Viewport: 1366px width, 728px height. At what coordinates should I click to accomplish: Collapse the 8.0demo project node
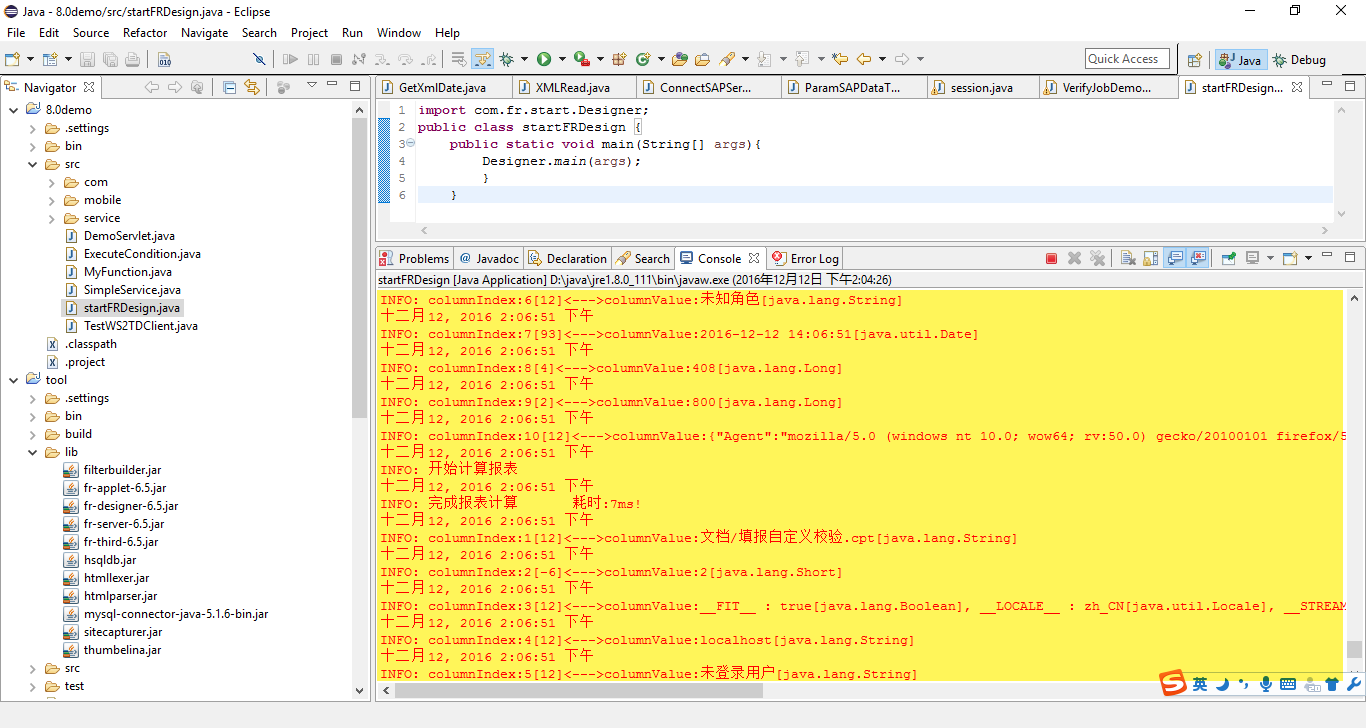14,110
